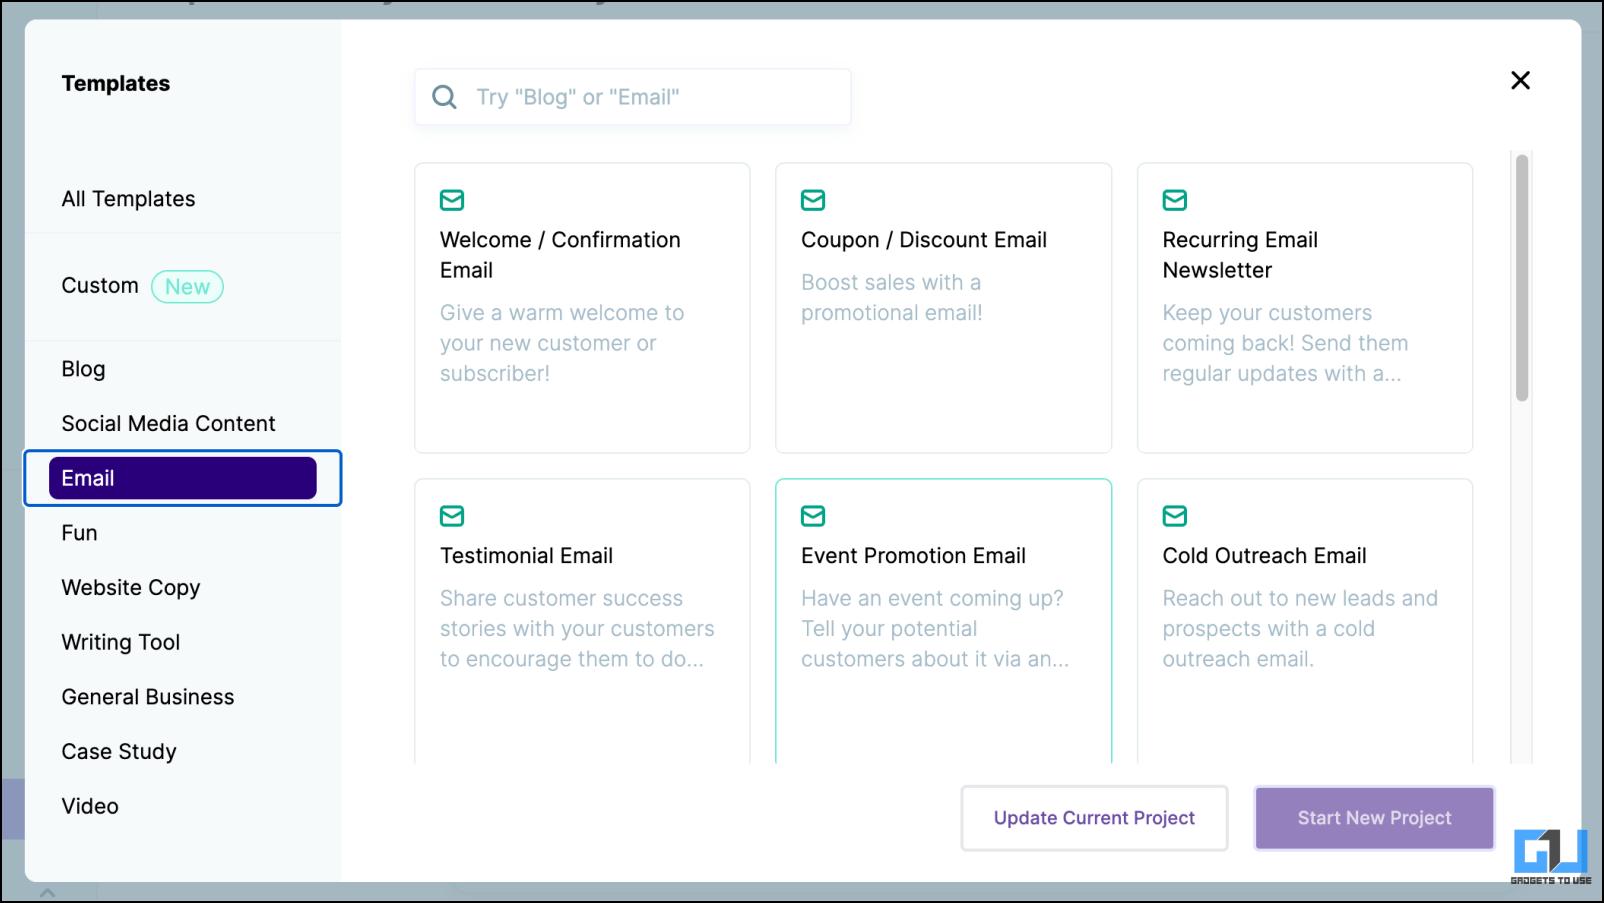
Task: Select the Email category
Action: click(183, 478)
